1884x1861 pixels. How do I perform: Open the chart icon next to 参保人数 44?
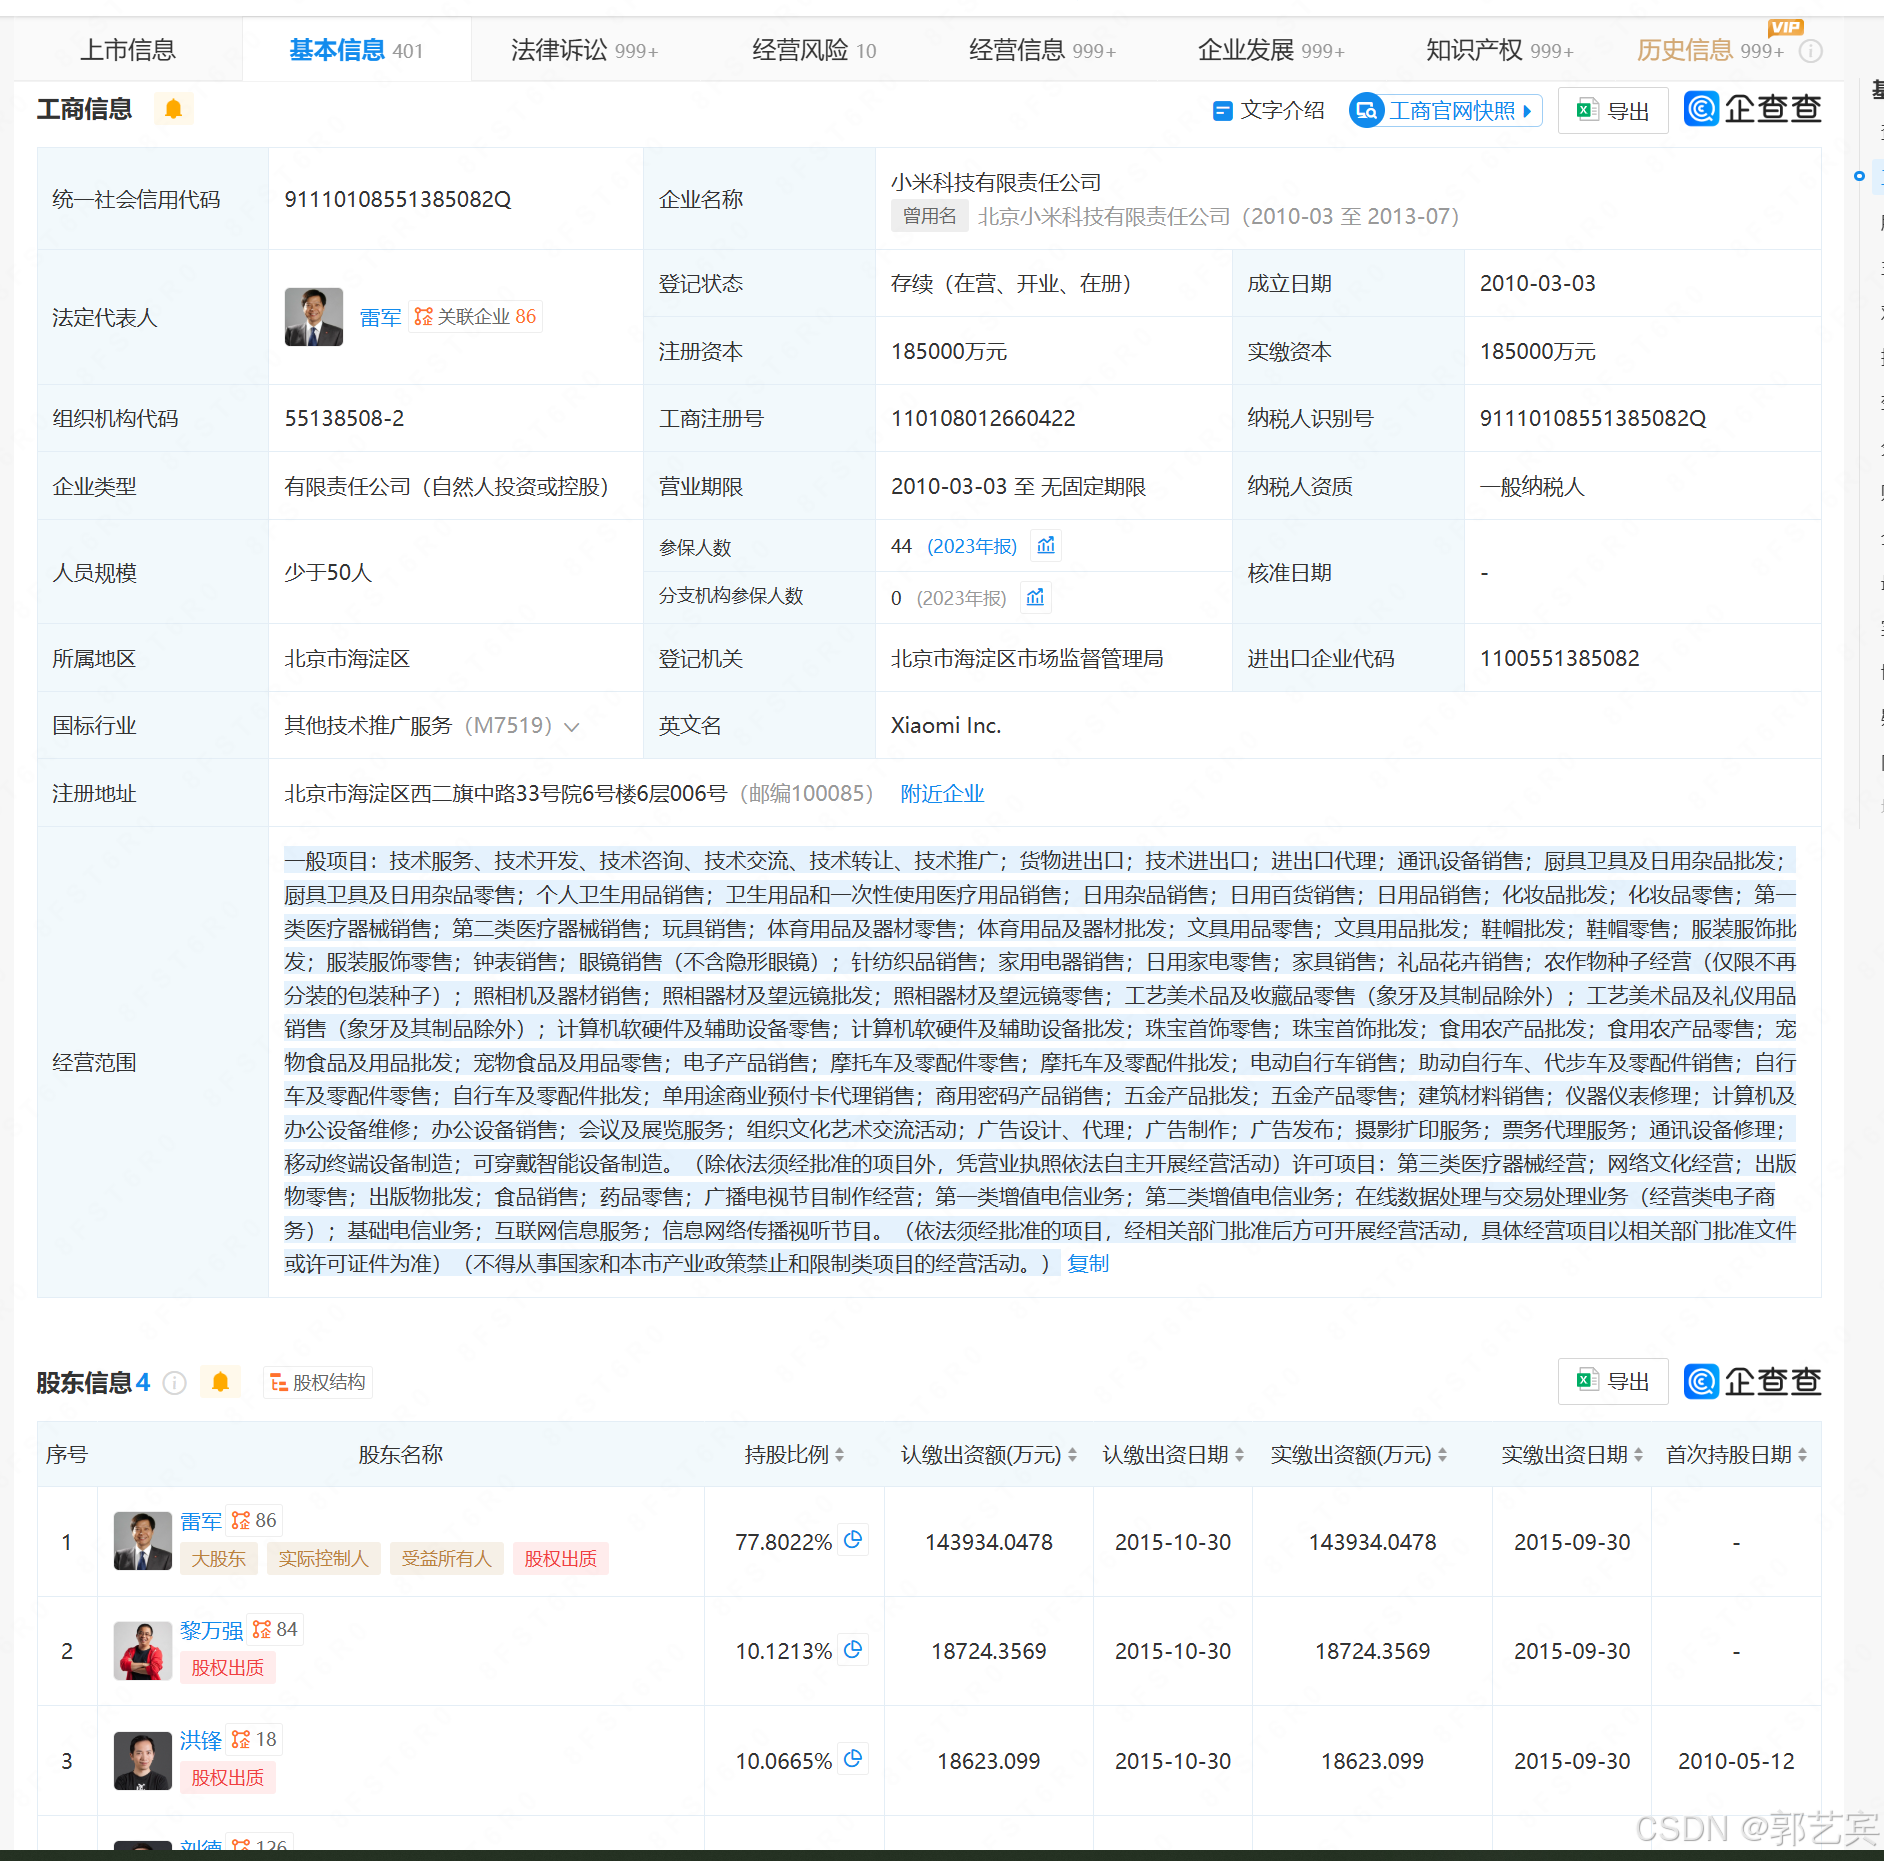pyautogui.click(x=1046, y=545)
